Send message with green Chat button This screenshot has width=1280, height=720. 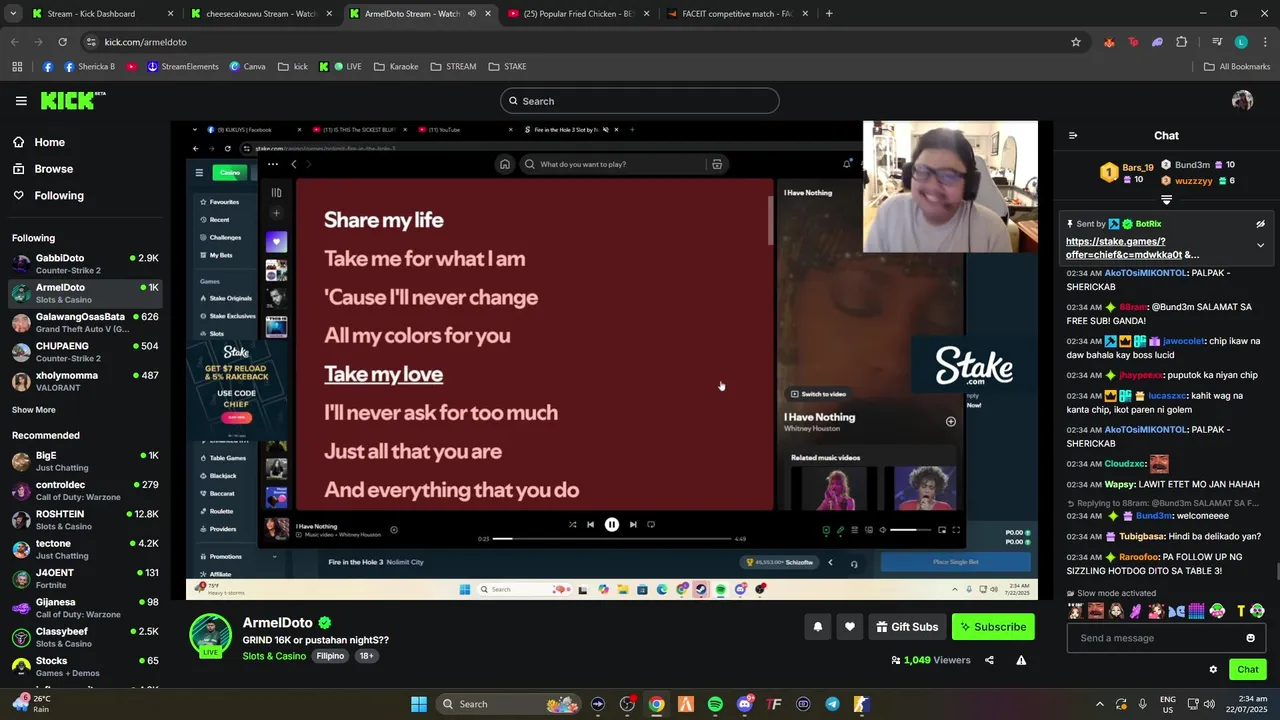pos(1248,669)
